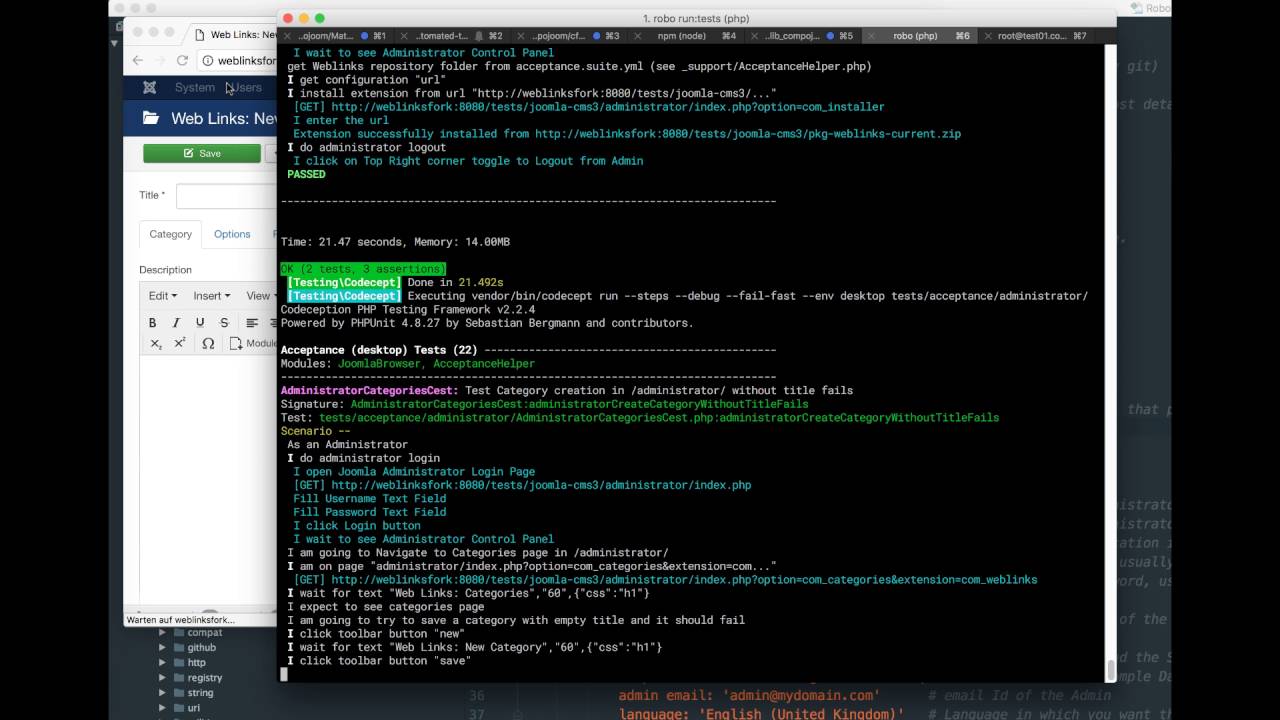The width and height of the screenshot is (1280, 720).
Task: Click the site info icon in the address bar
Action: point(208,61)
